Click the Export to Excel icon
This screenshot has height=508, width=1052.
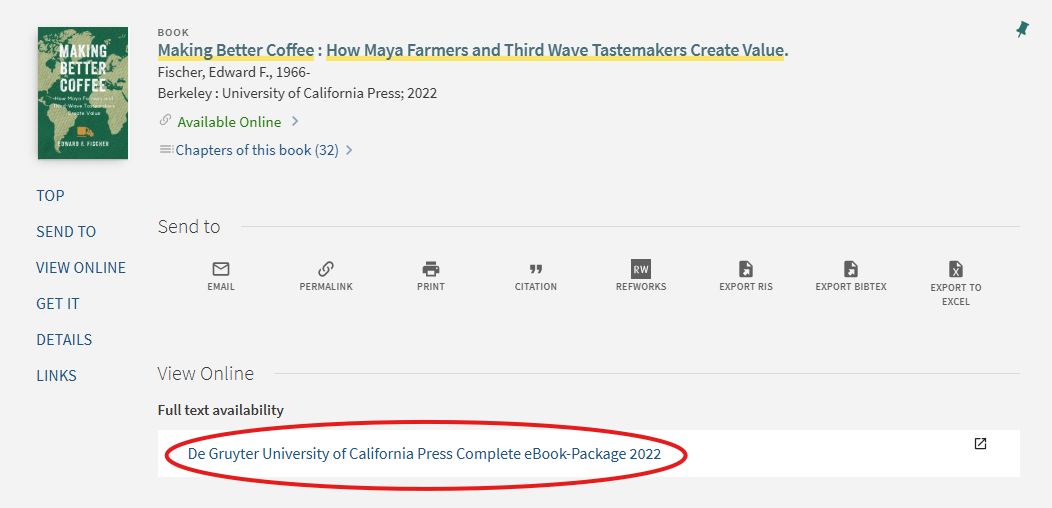tap(956, 269)
